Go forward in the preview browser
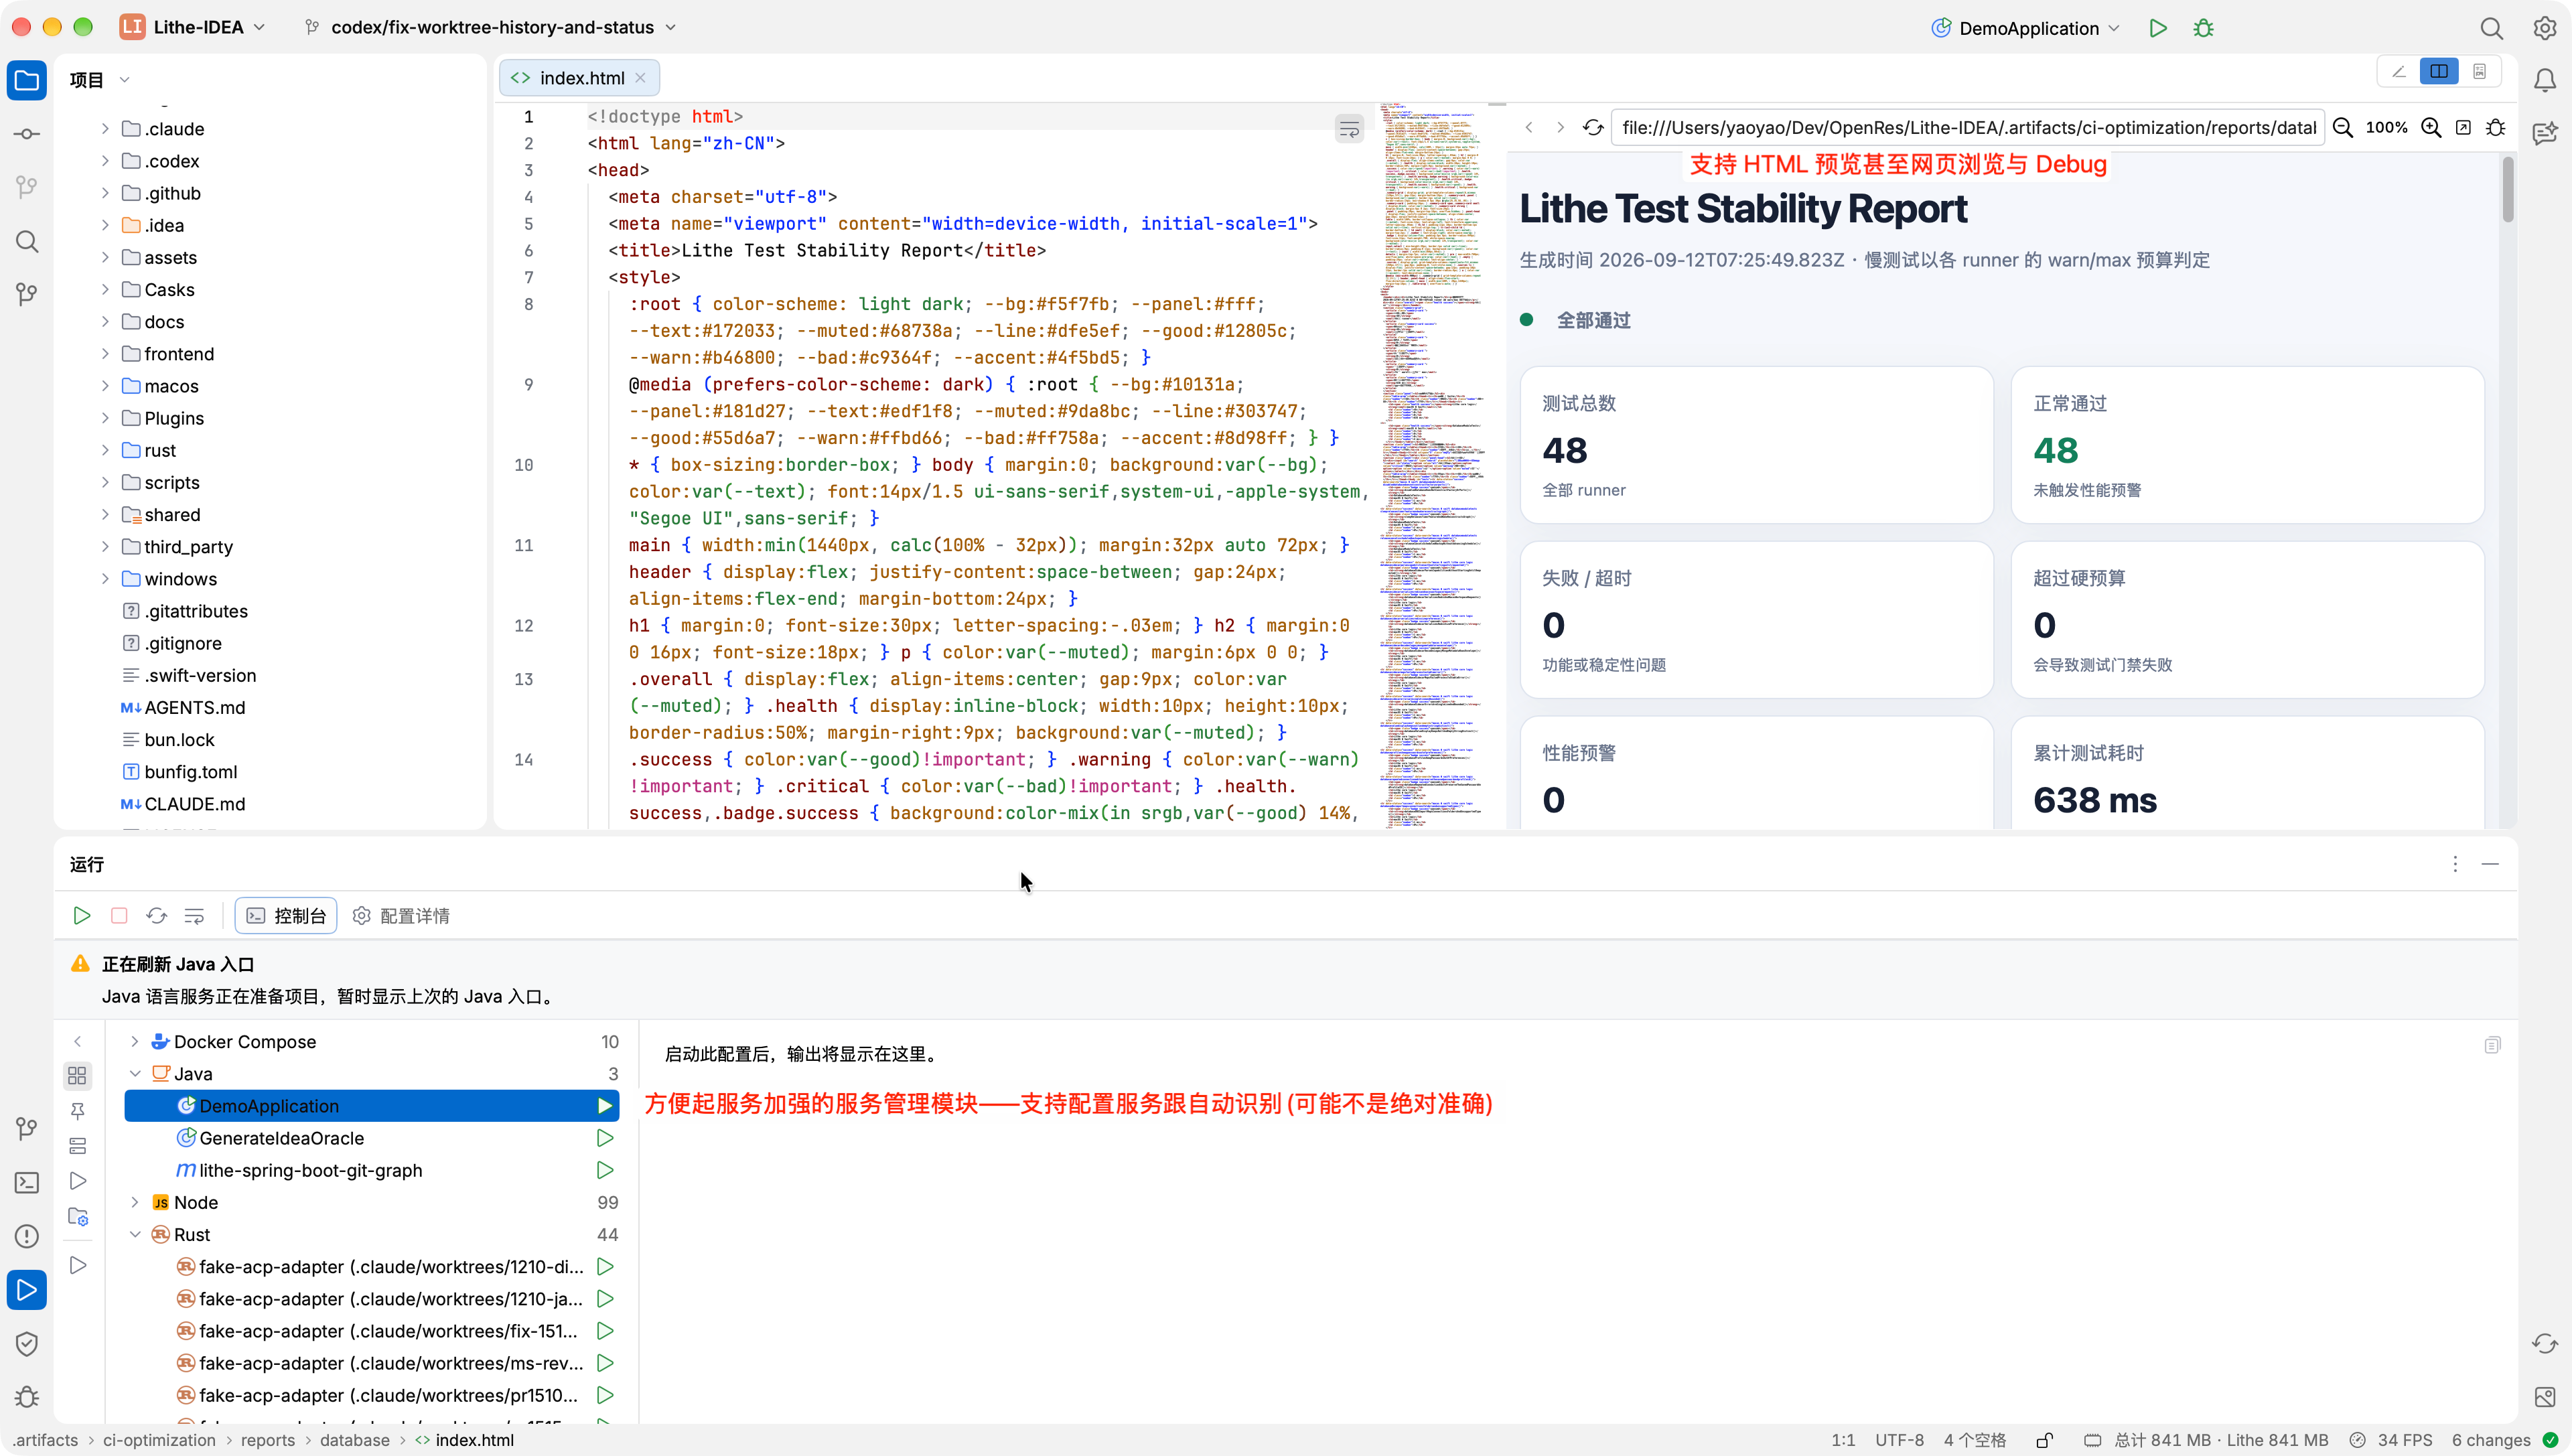 point(1560,127)
